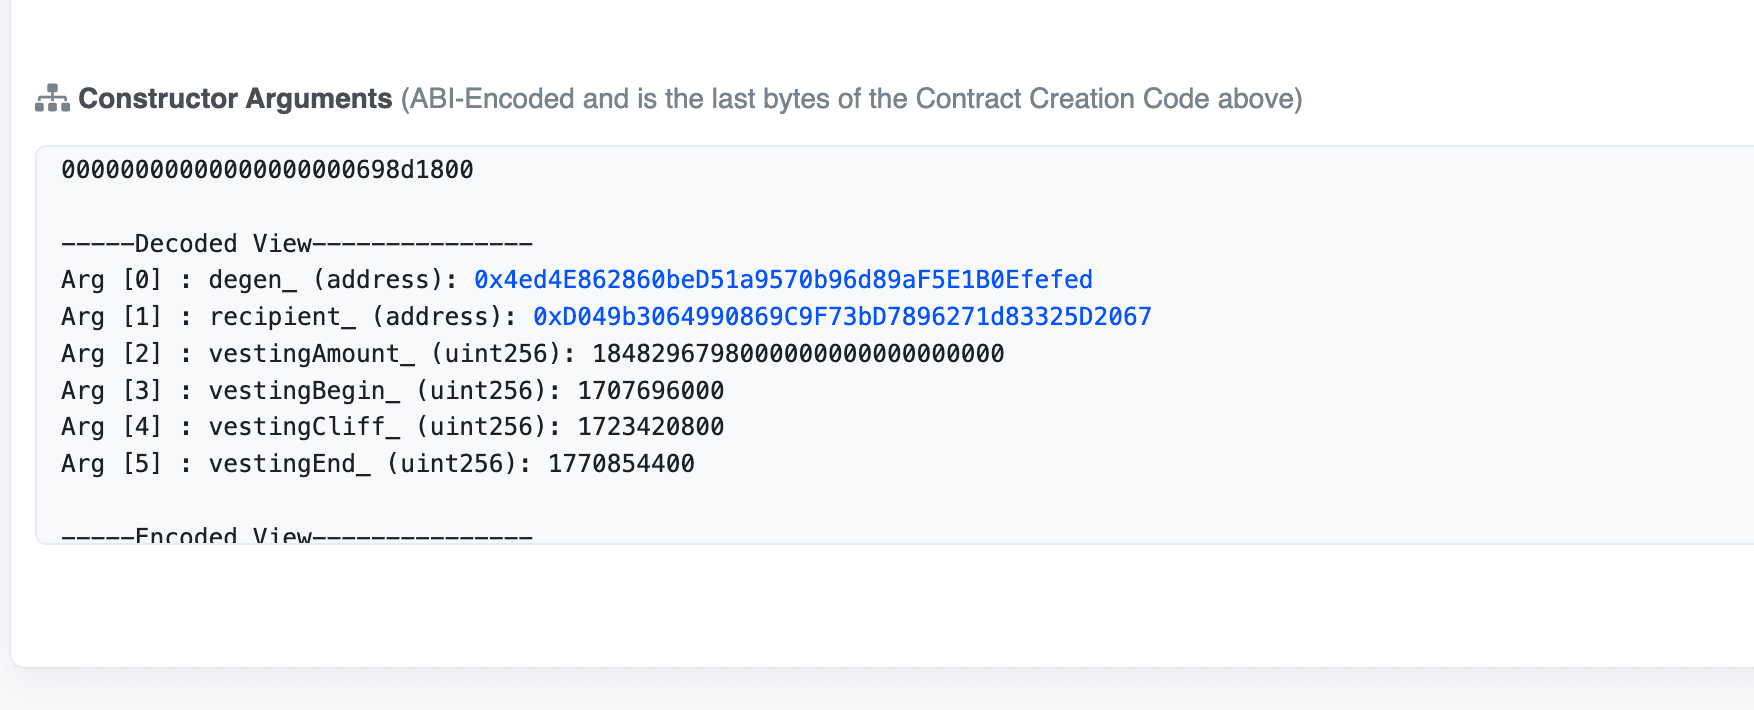Click the Decoded View separator line
Screen dimensions: 1754x710
[297, 243]
